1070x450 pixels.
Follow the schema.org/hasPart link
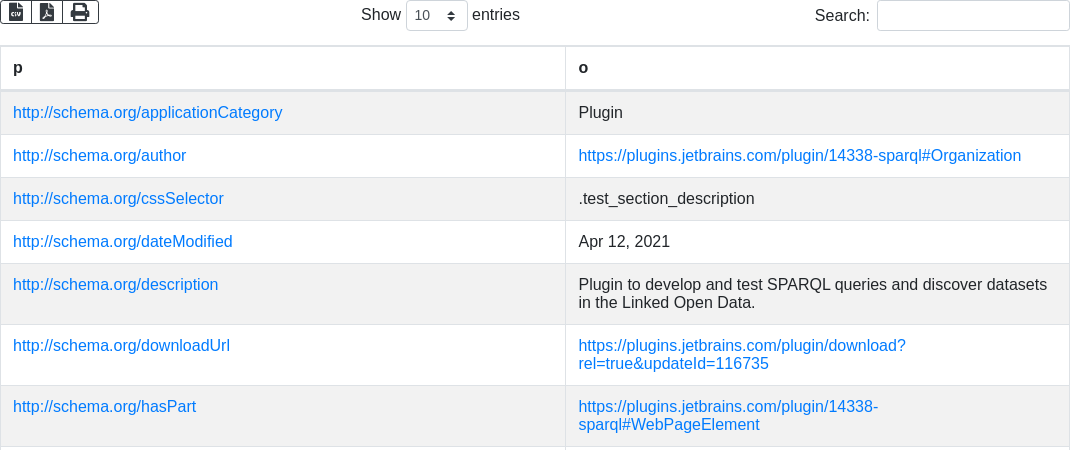point(104,407)
